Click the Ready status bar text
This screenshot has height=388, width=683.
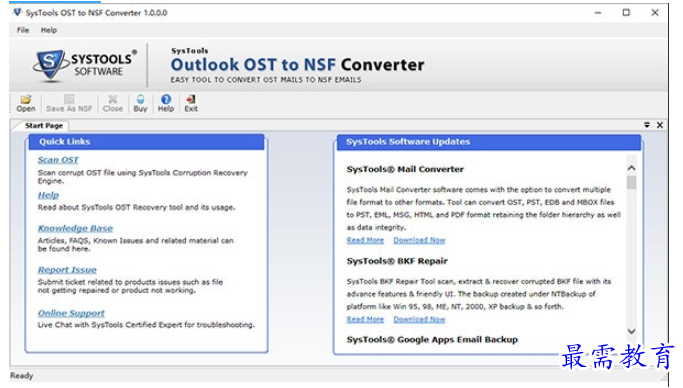point(21,375)
